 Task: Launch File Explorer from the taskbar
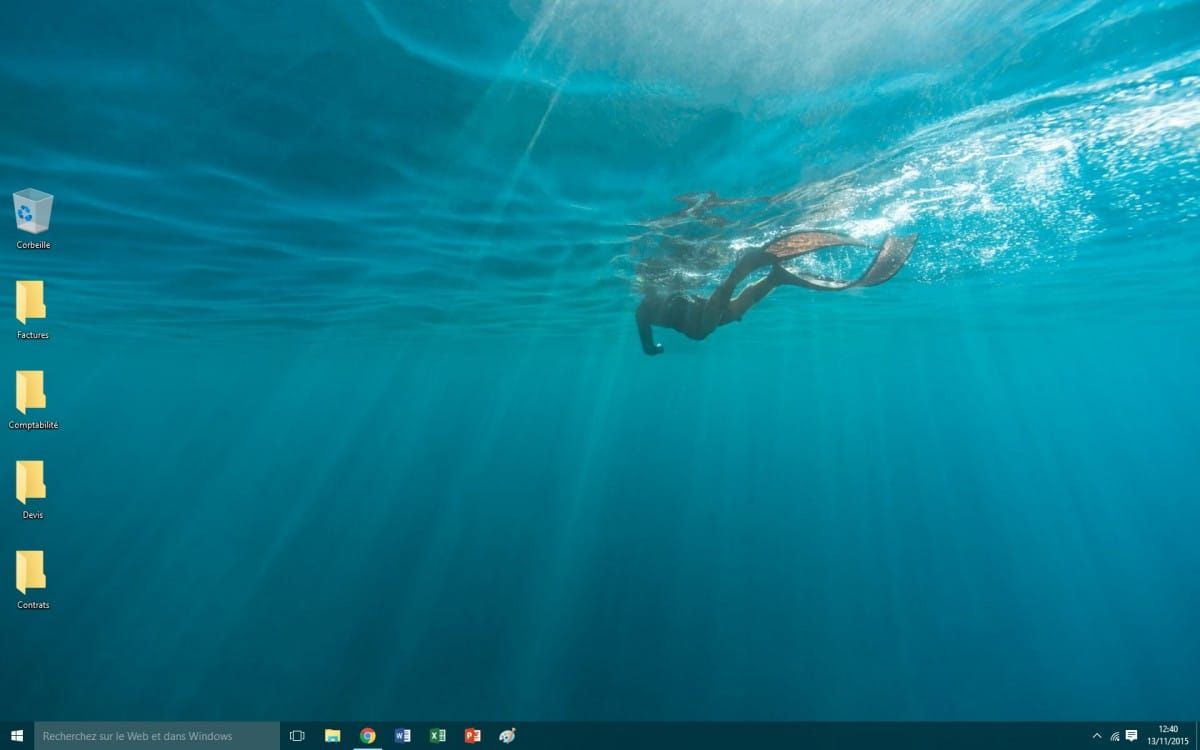tap(333, 736)
